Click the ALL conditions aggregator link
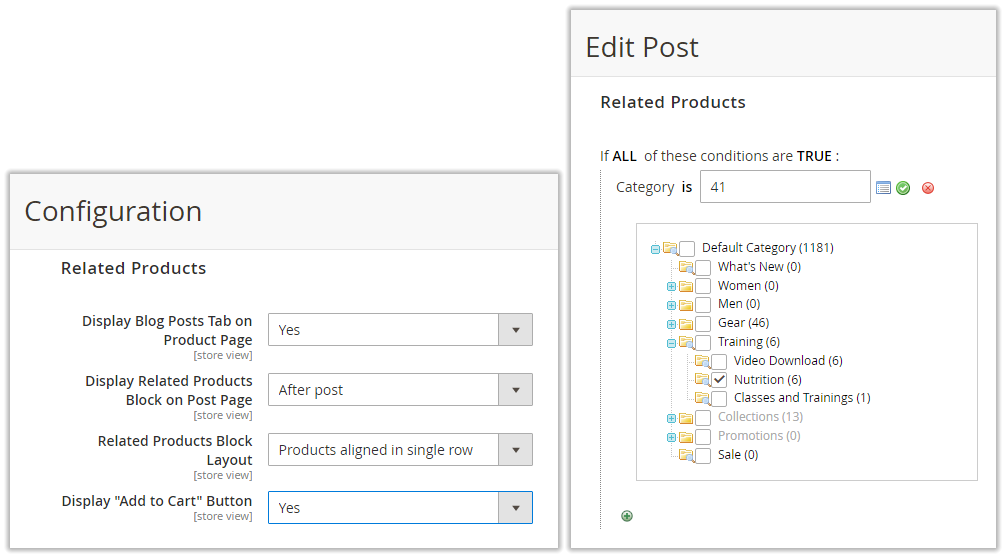 coord(624,156)
